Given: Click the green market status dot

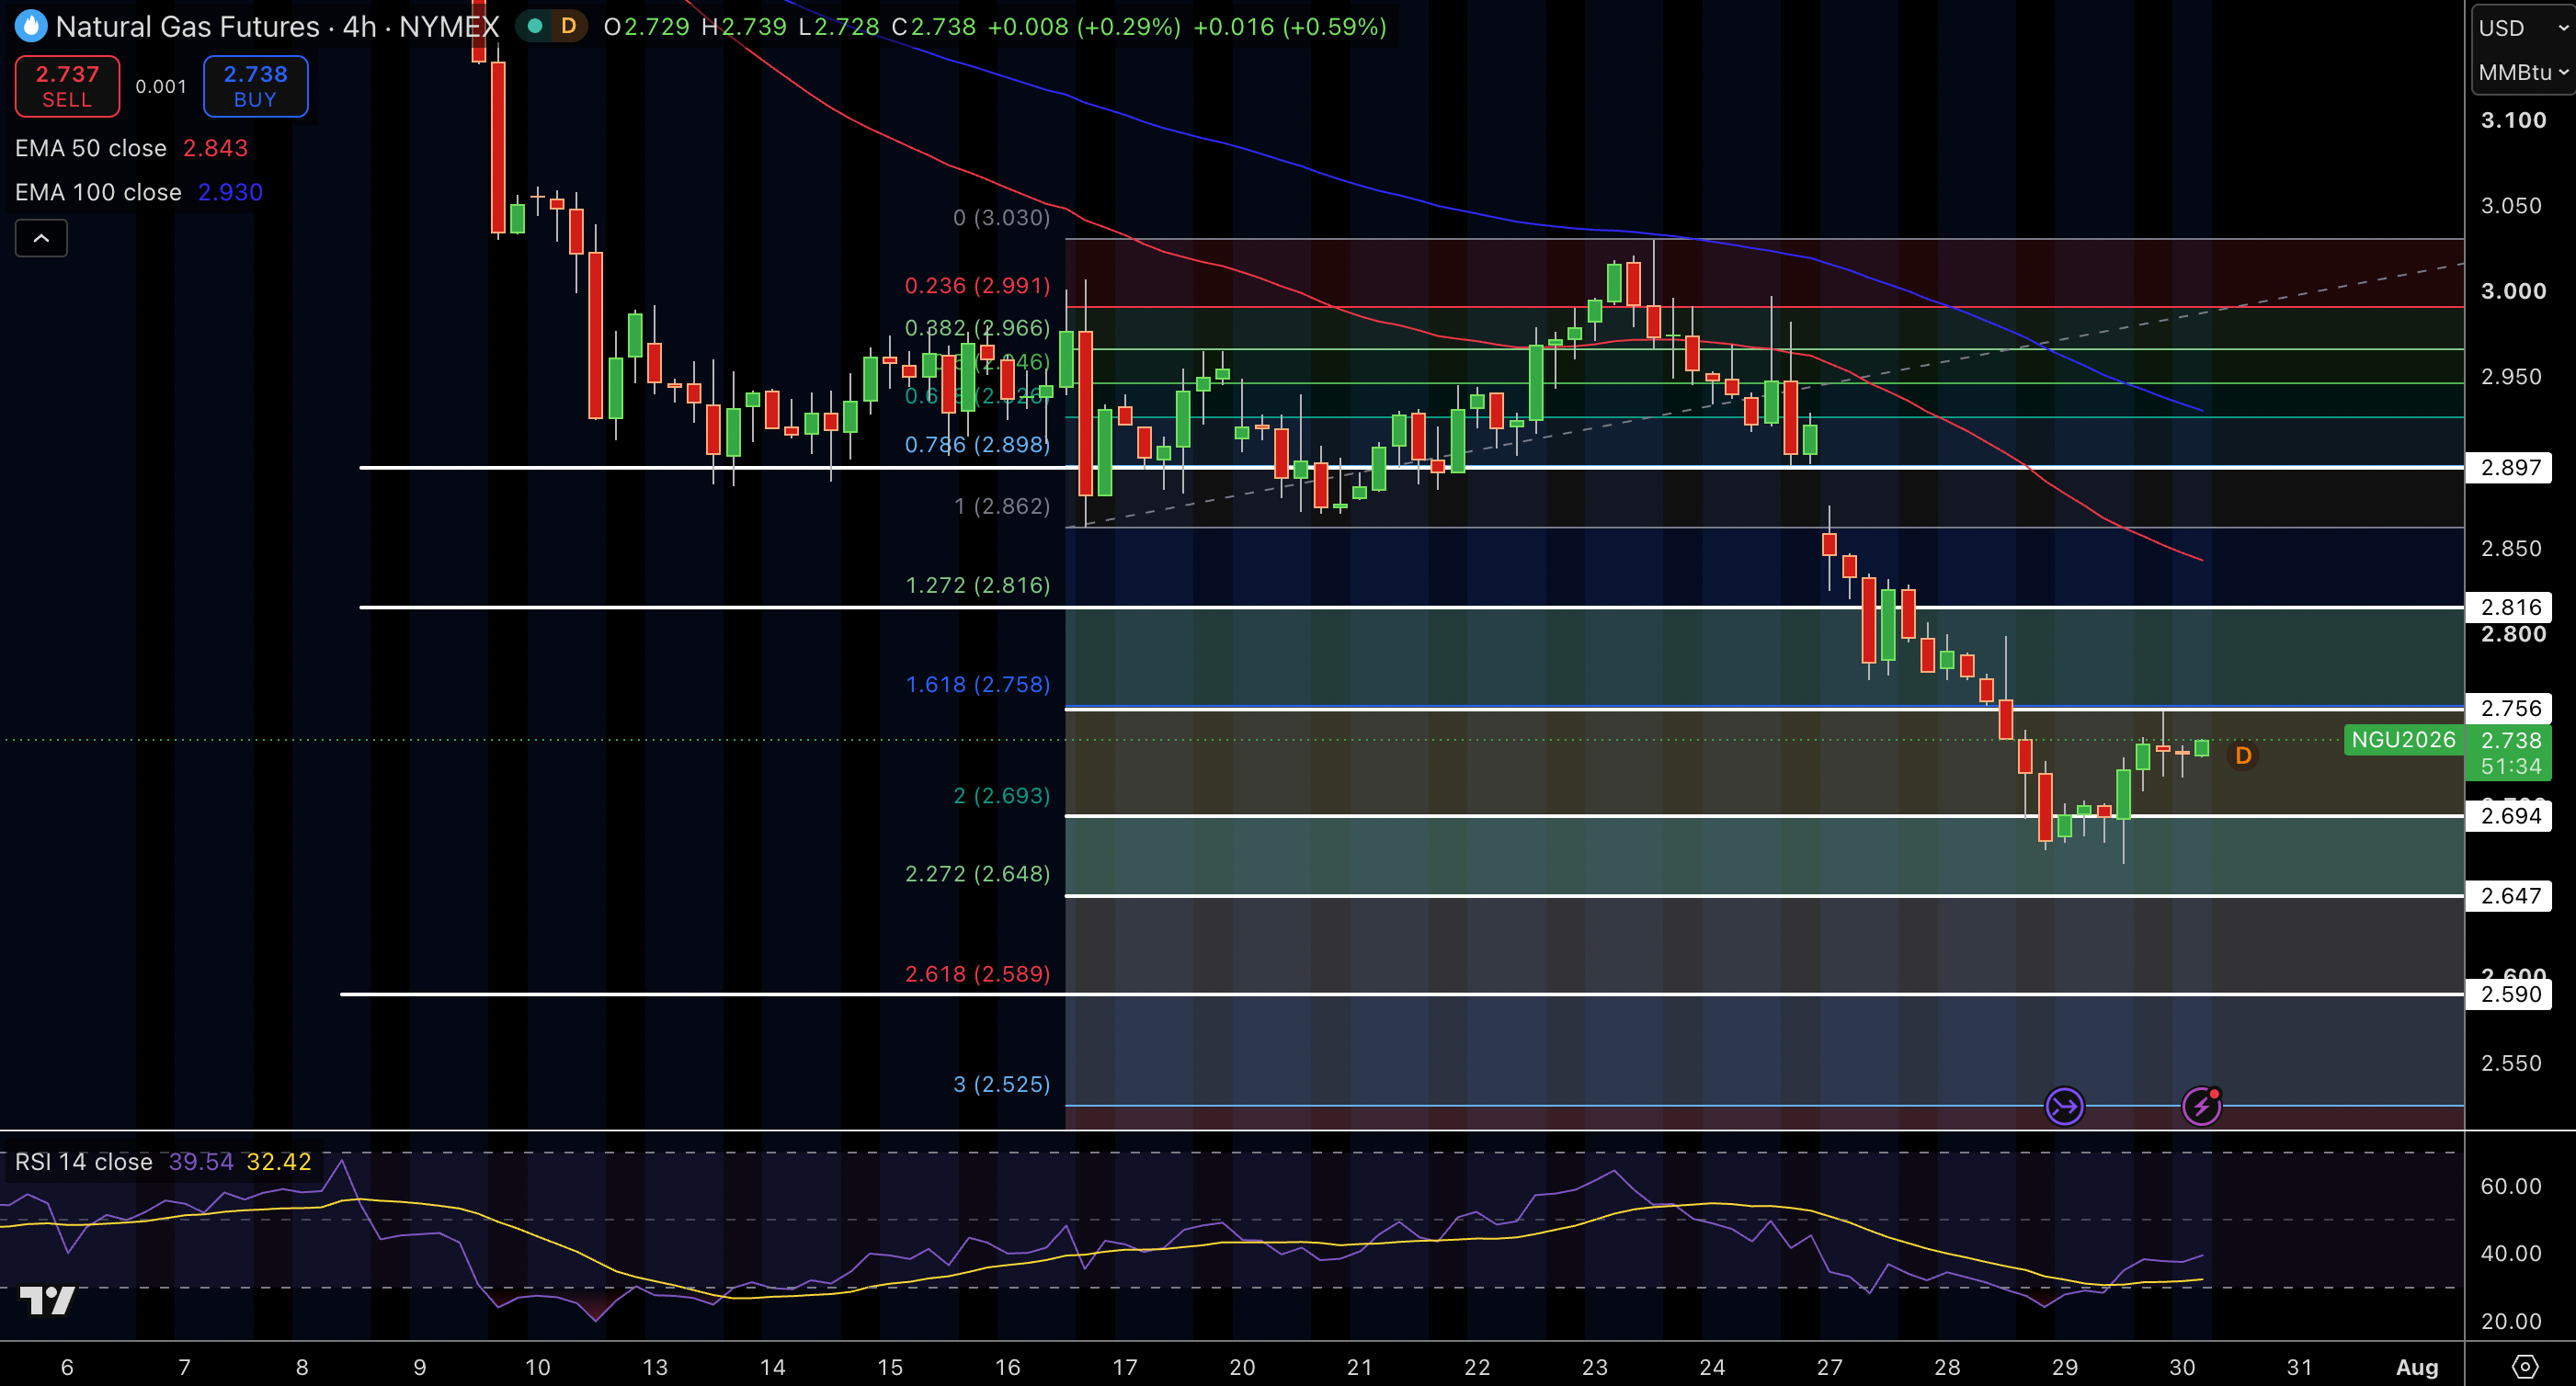Looking at the screenshot, I should [x=535, y=26].
